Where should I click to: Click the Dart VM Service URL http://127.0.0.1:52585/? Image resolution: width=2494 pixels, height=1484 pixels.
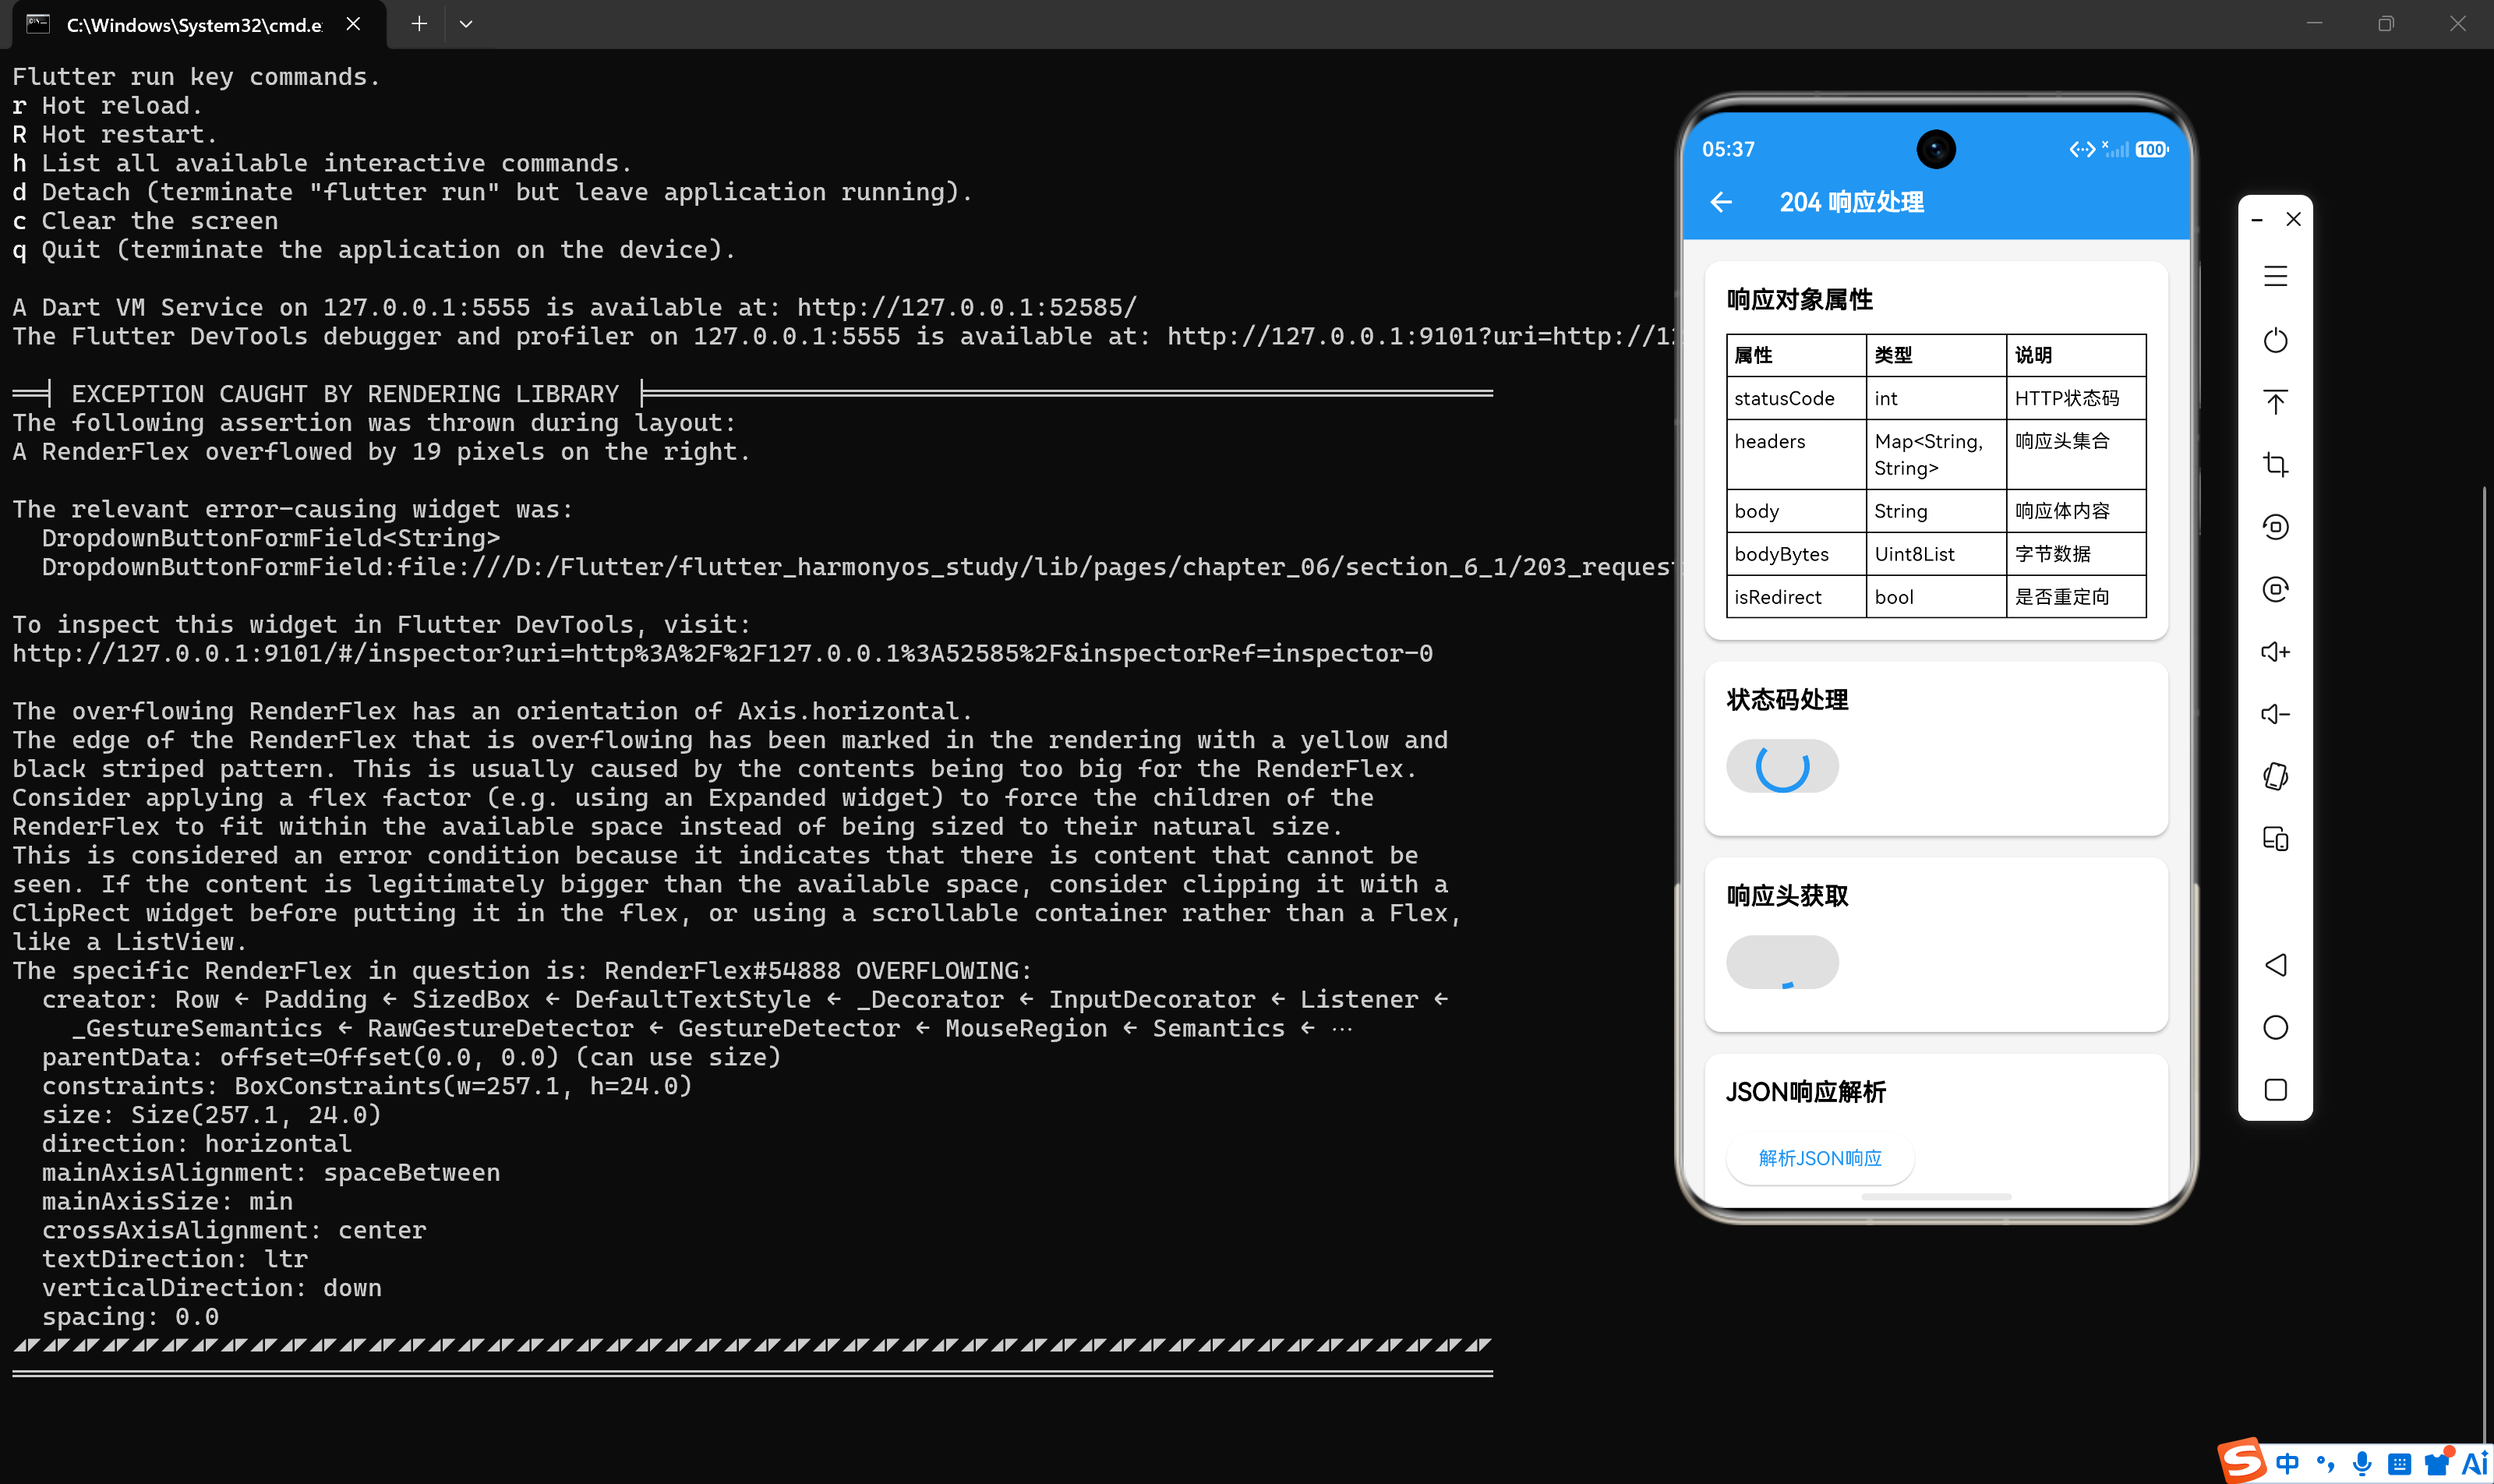coord(967,307)
